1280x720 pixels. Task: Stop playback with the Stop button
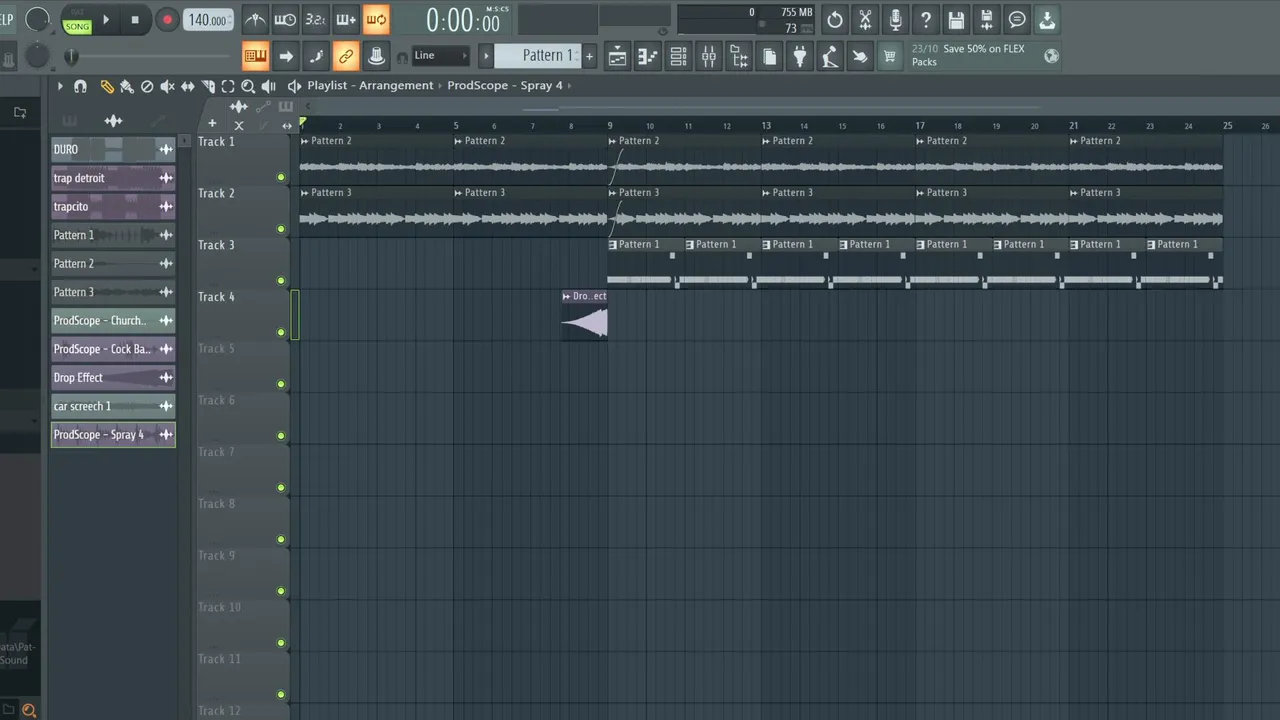pyautogui.click(x=135, y=19)
